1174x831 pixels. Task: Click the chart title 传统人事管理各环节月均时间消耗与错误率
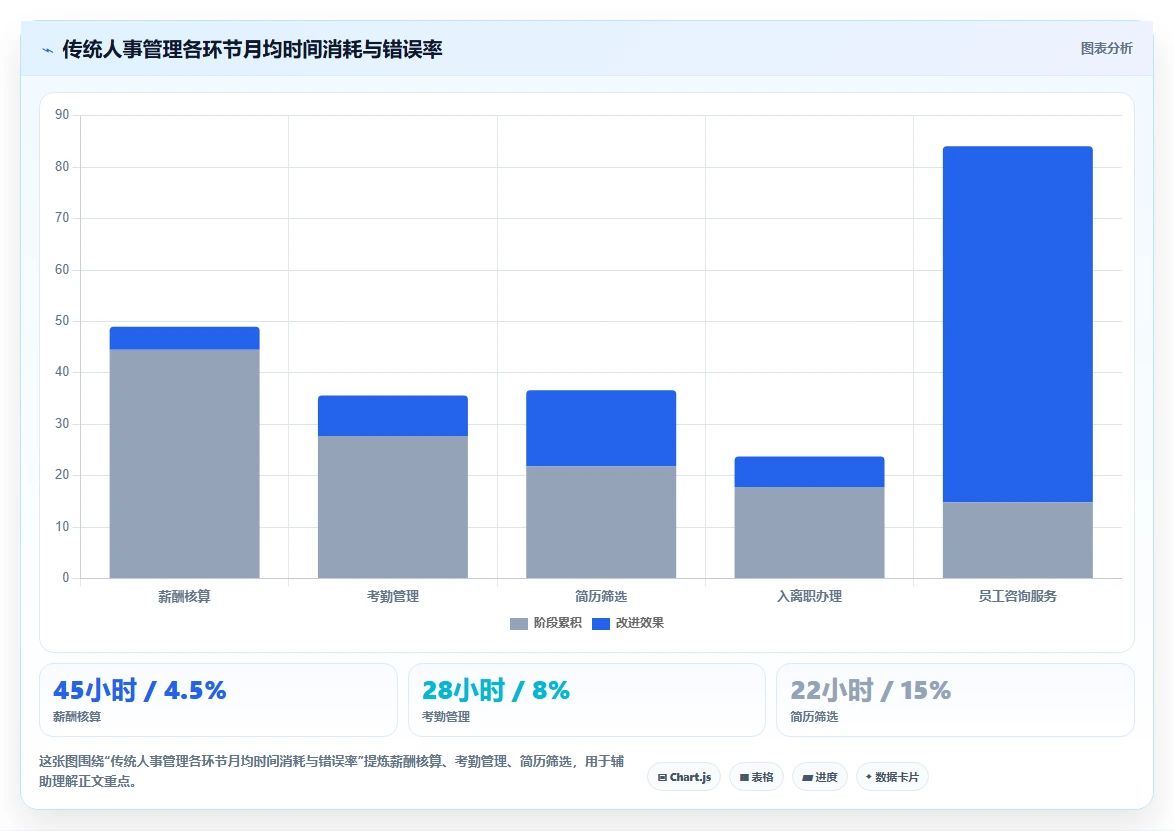tap(252, 49)
